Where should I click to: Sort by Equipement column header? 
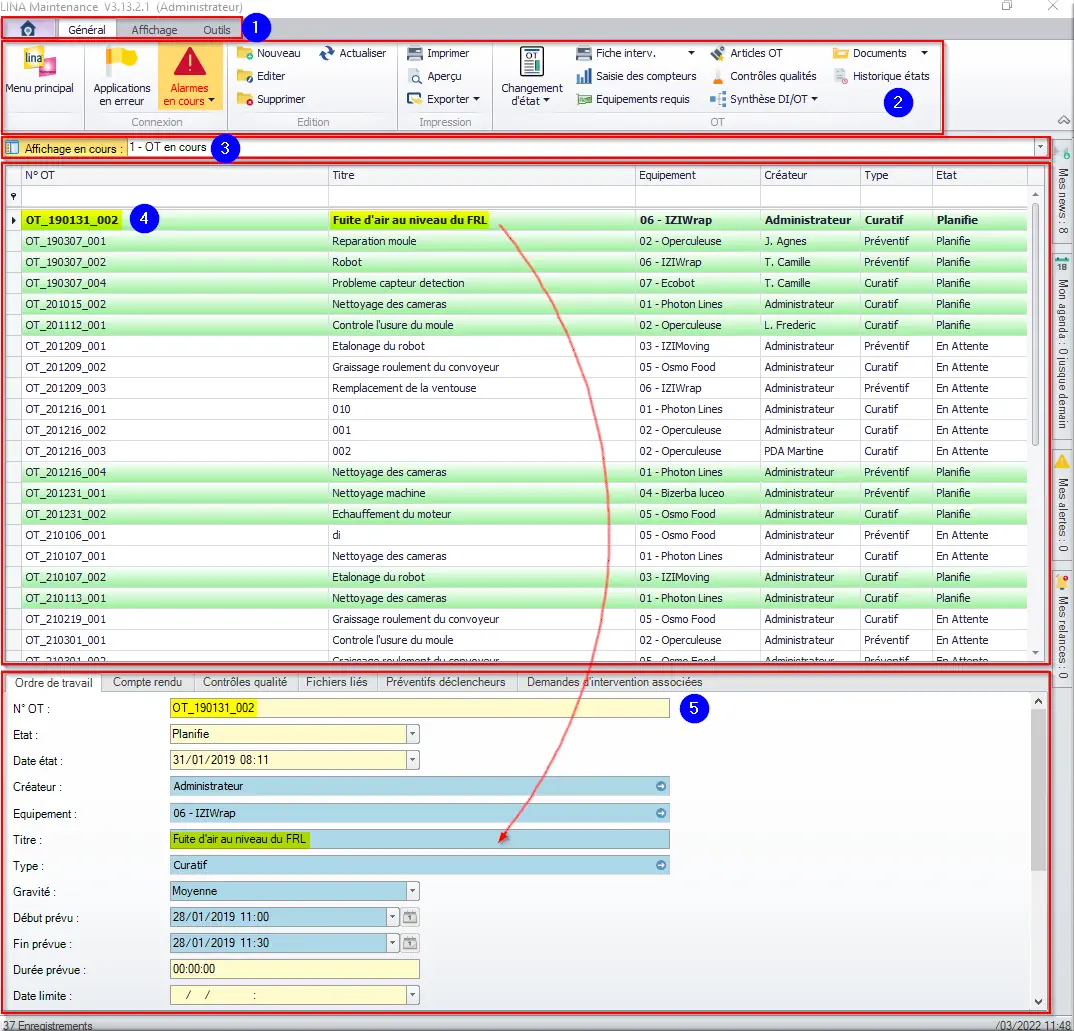click(697, 175)
